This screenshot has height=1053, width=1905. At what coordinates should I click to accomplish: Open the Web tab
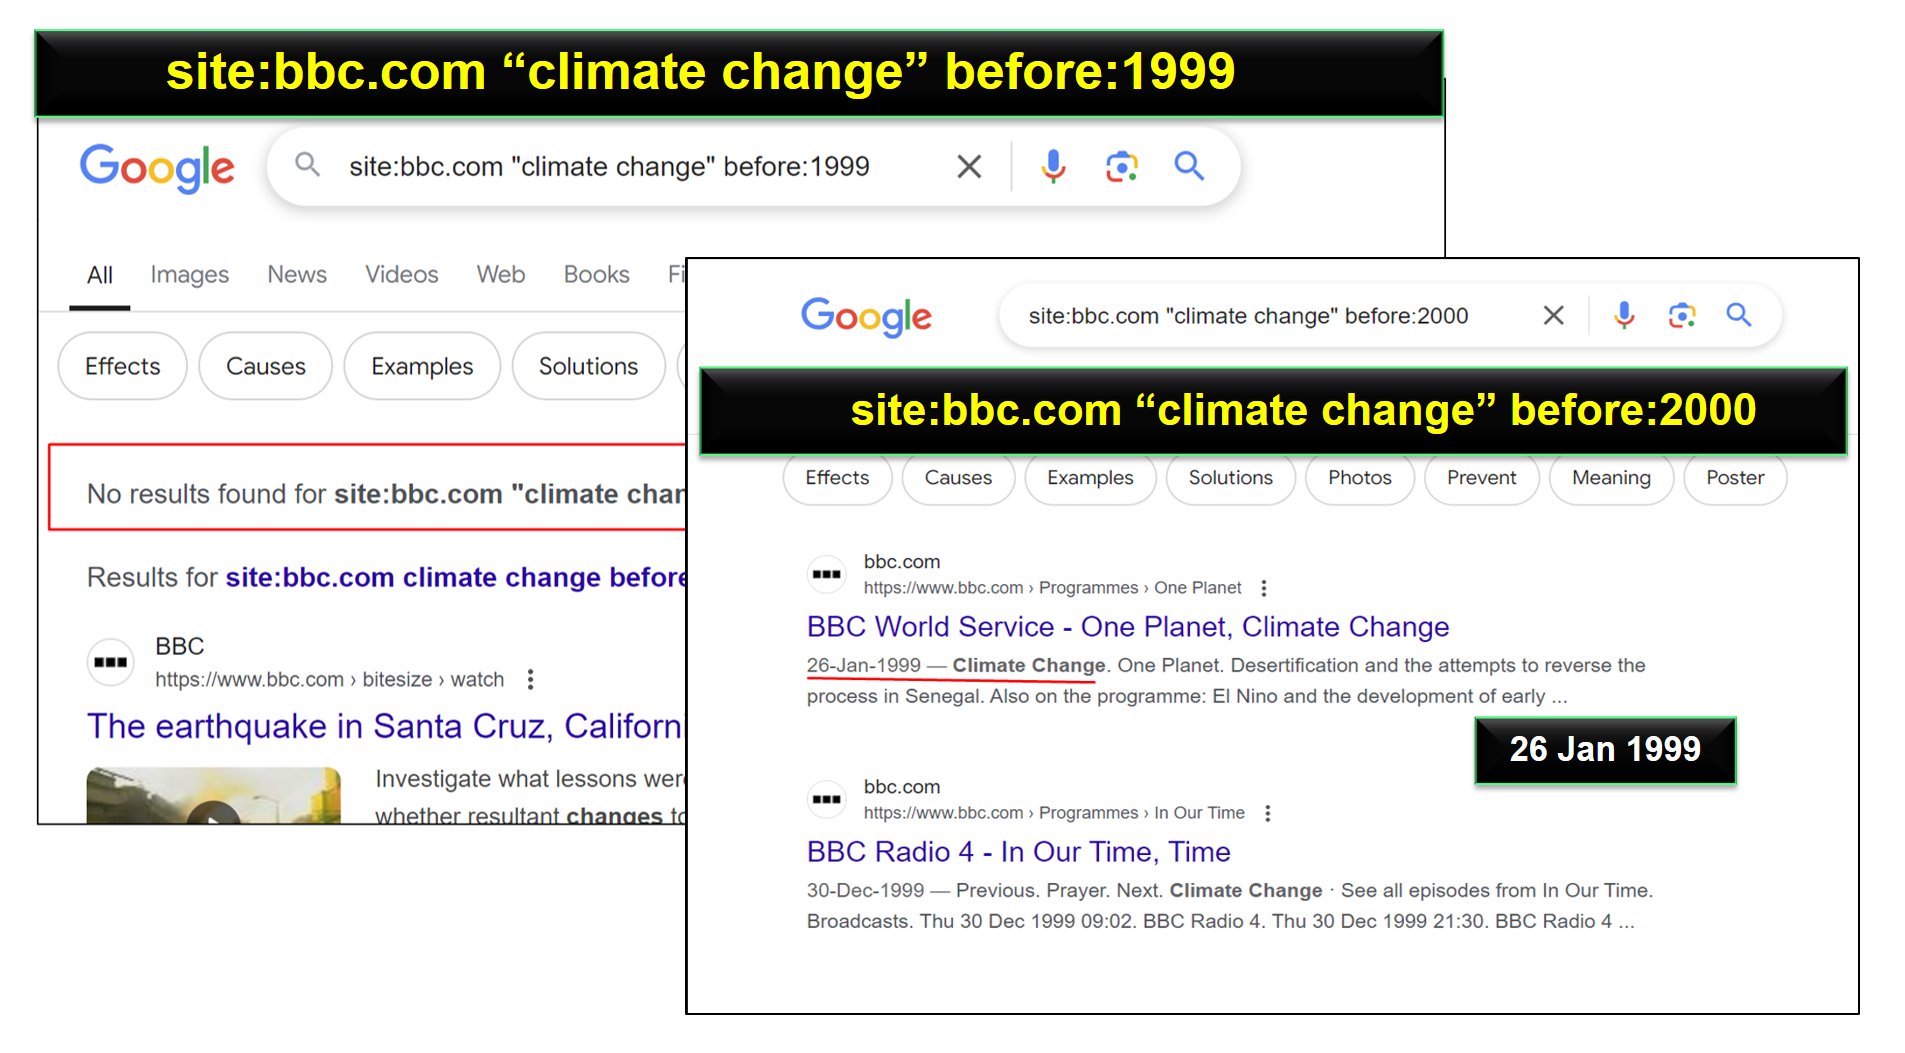pos(500,275)
